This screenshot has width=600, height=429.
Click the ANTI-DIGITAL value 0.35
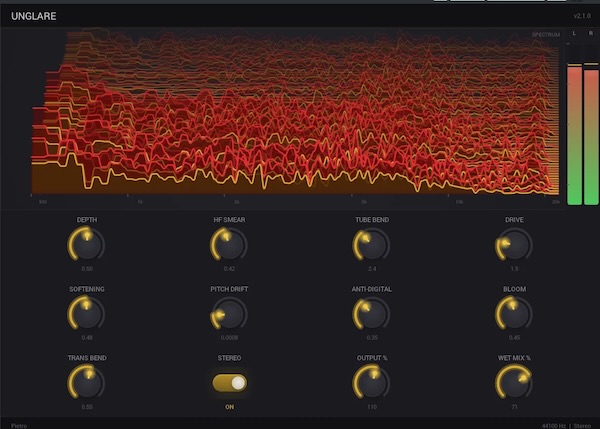pyautogui.click(x=372, y=338)
